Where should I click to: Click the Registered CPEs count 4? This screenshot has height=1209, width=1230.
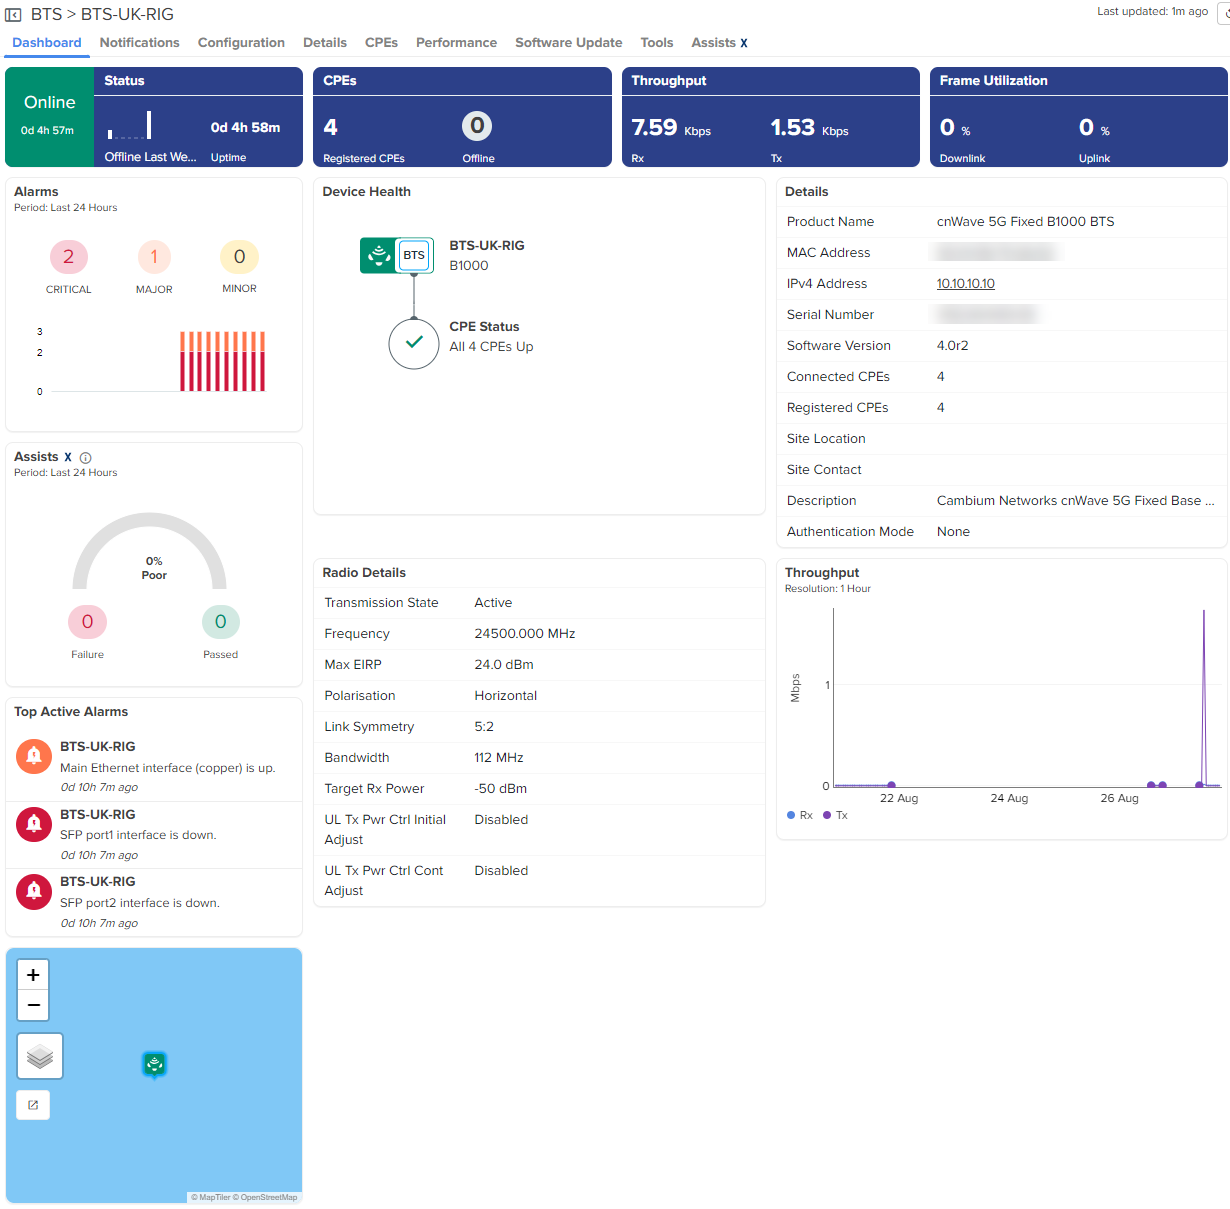331,127
